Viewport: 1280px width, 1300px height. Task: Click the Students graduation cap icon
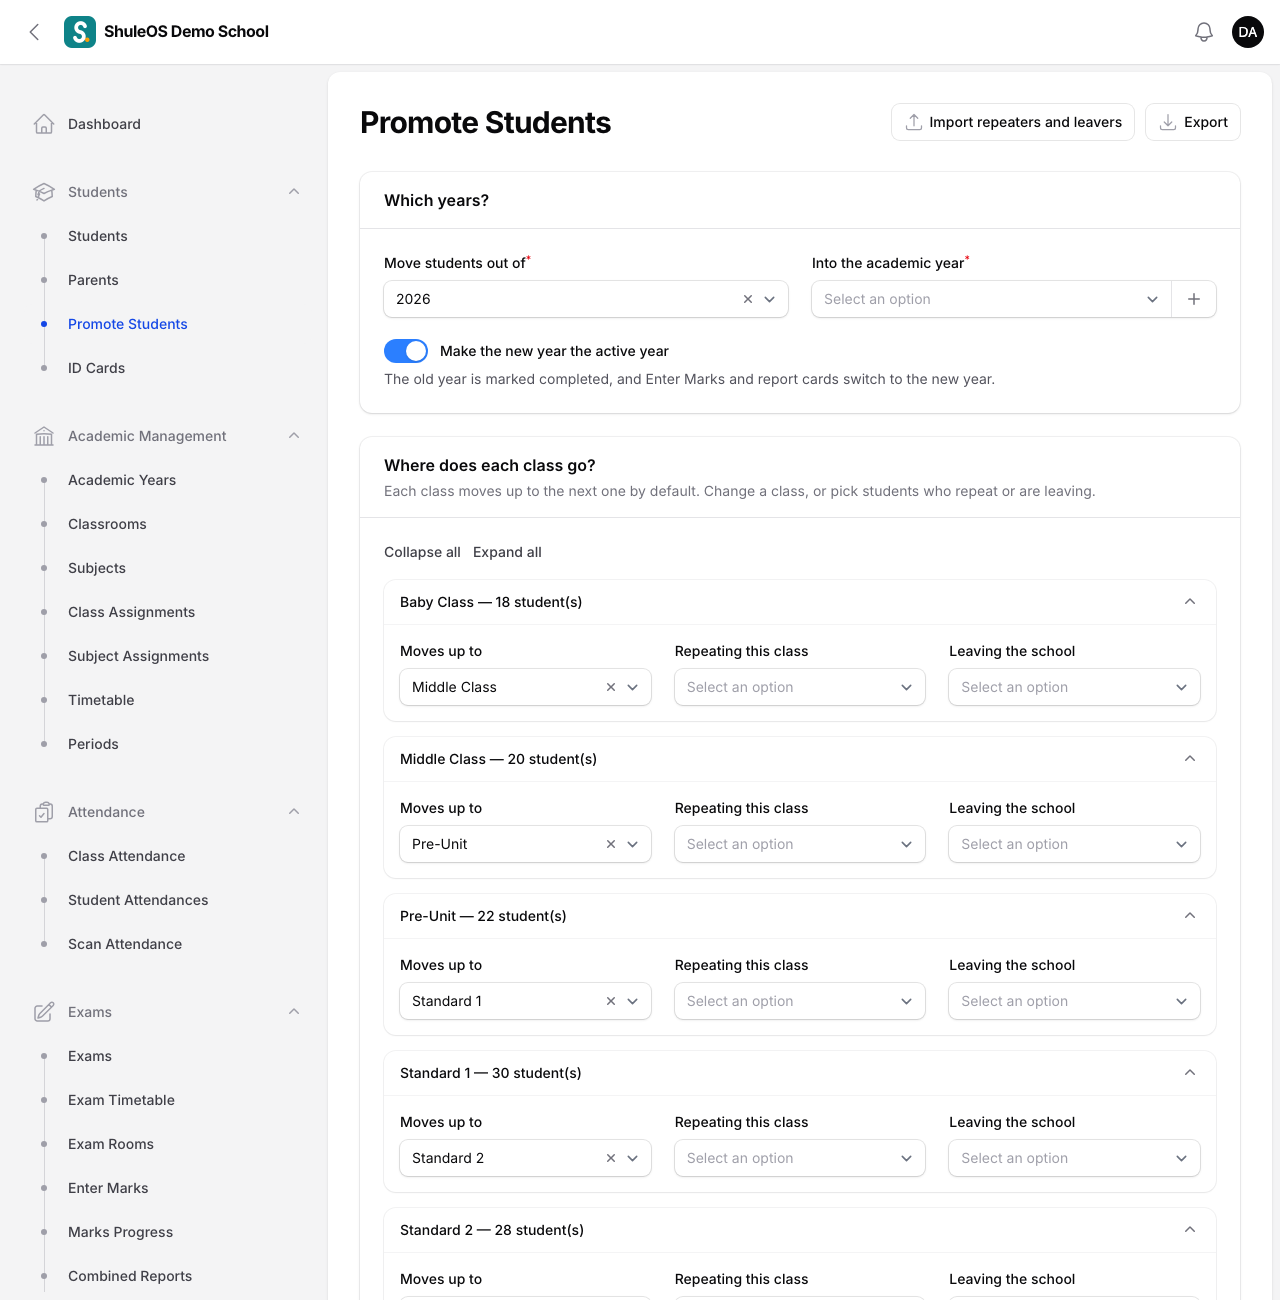(x=44, y=192)
